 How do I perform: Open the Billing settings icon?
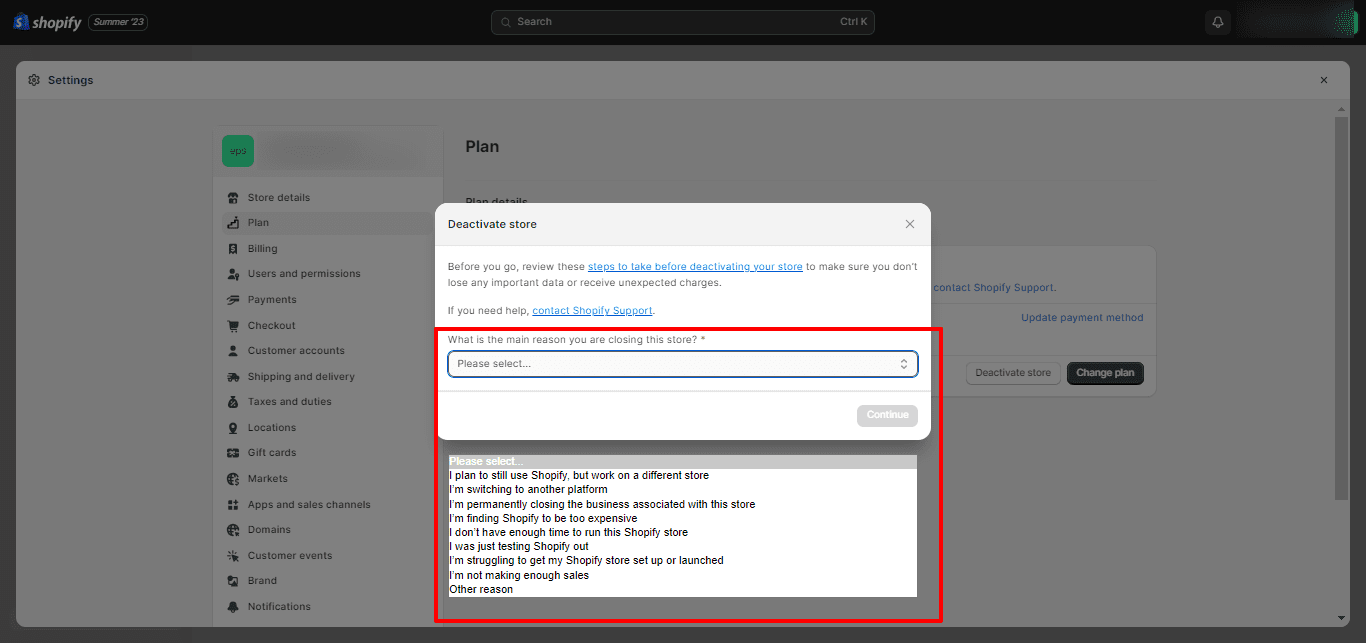[x=235, y=248]
